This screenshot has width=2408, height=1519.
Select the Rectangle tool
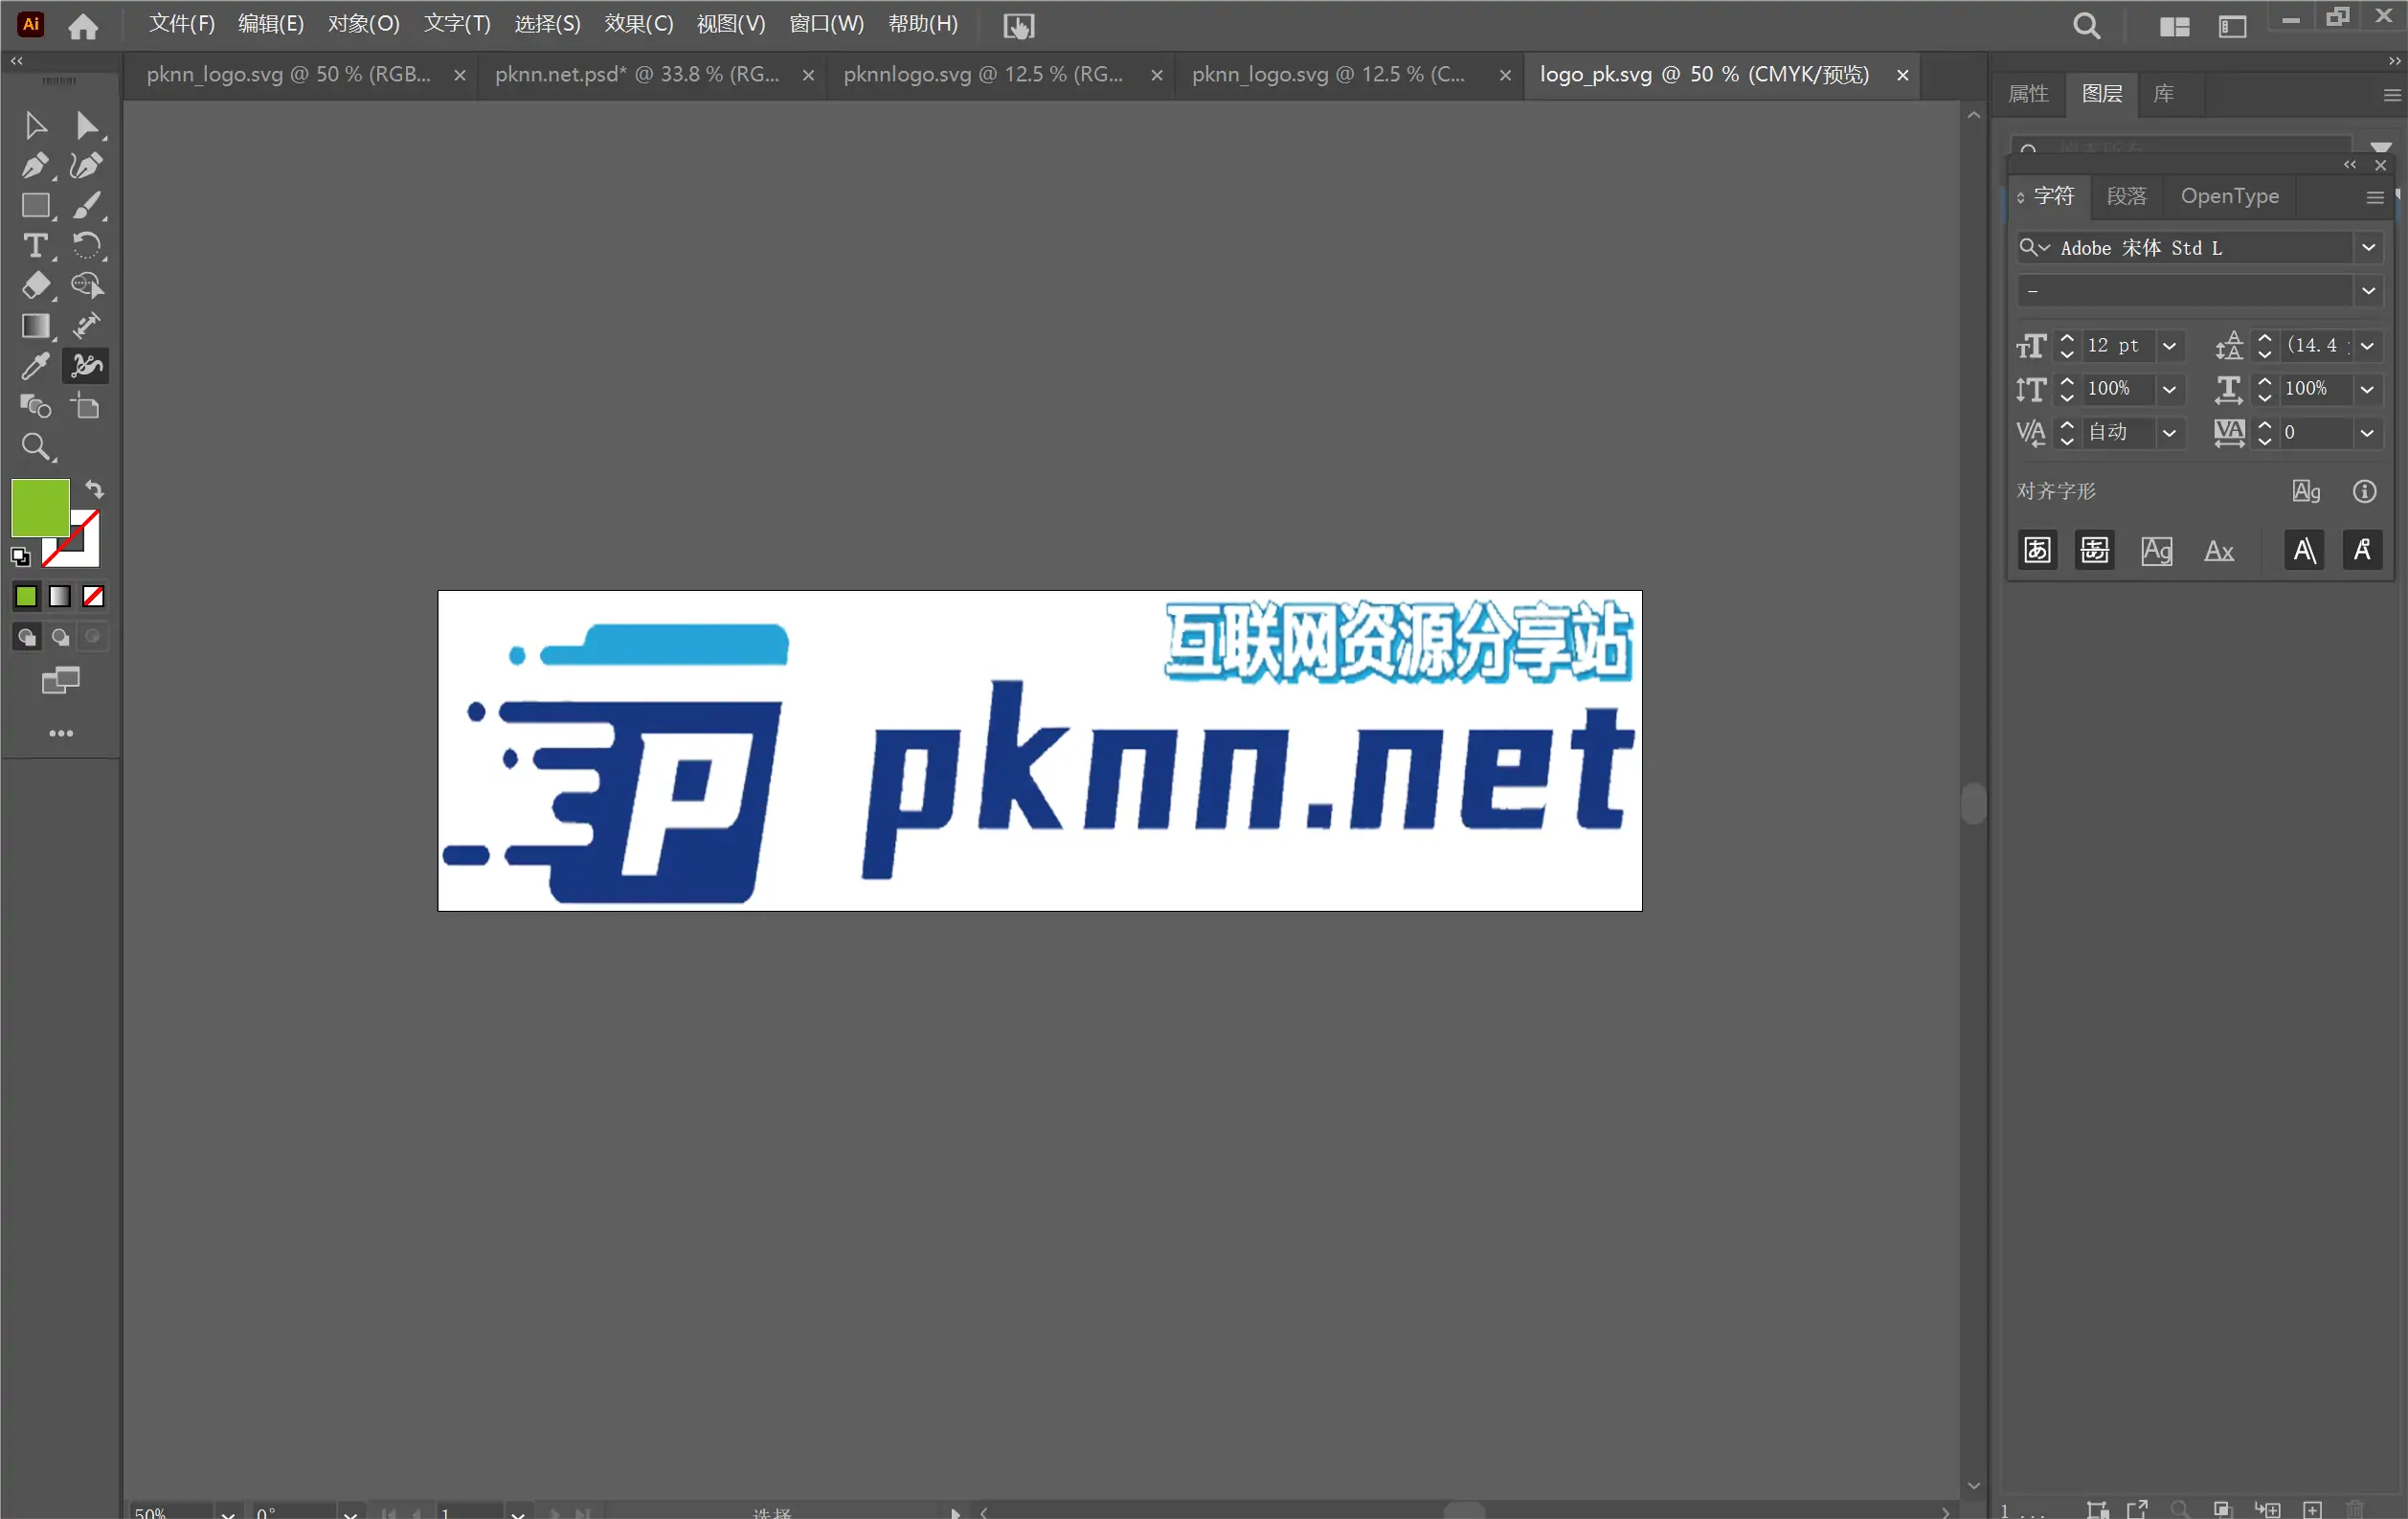[x=36, y=206]
